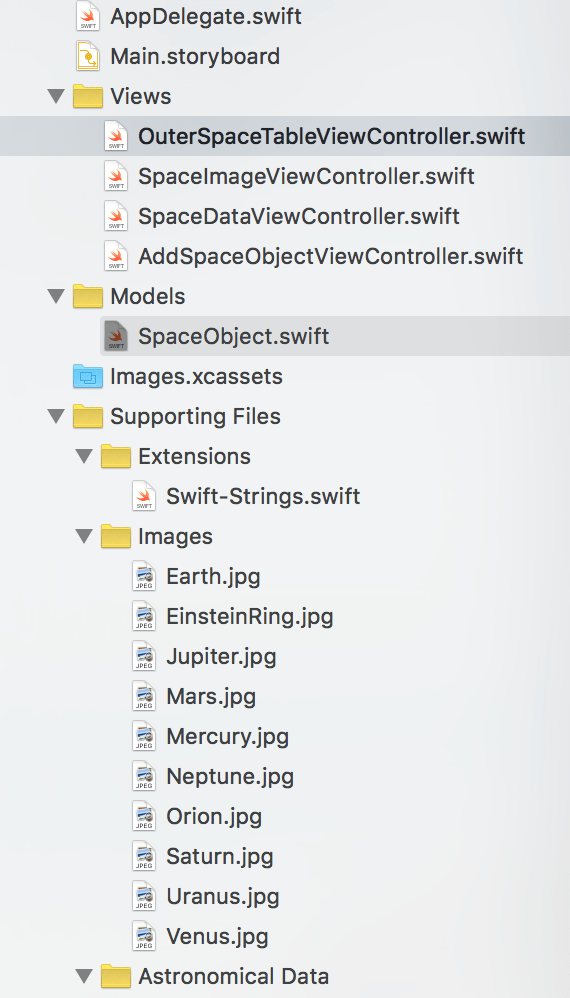Select the Uranus.jpg file name
Viewport: 570px width, 998px height.
click(223, 897)
